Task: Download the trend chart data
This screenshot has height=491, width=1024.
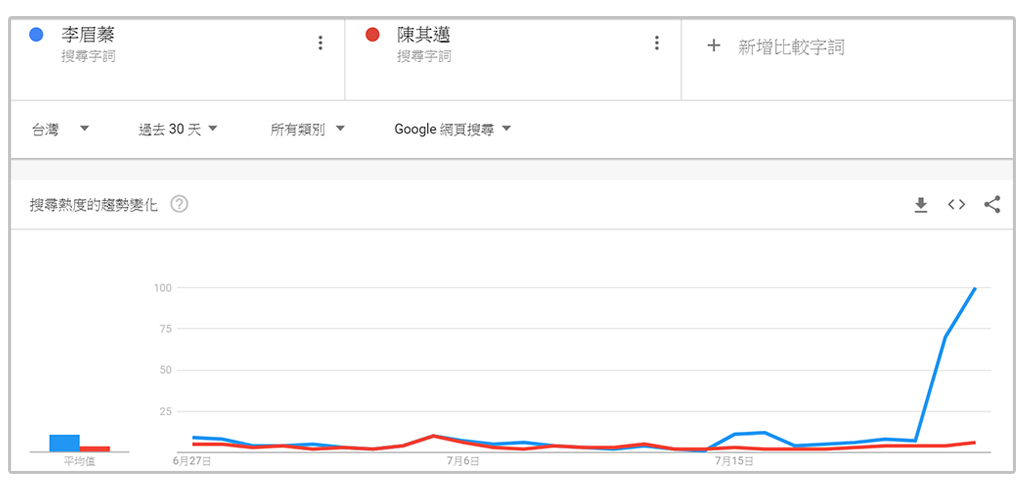Action: click(x=921, y=205)
